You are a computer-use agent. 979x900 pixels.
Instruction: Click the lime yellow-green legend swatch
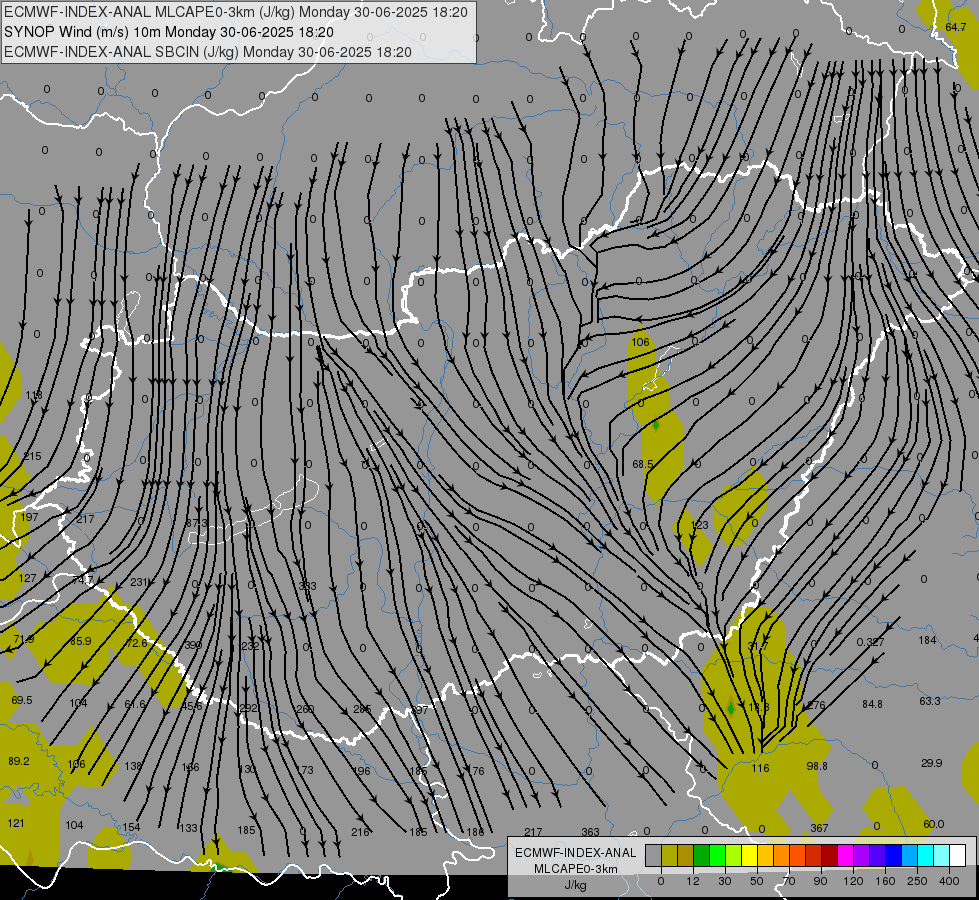click(x=734, y=856)
